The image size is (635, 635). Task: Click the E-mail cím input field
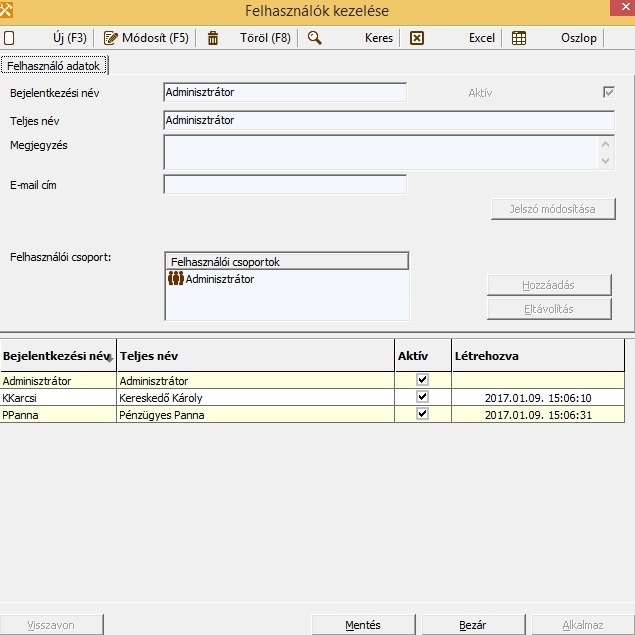(x=285, y=184)
